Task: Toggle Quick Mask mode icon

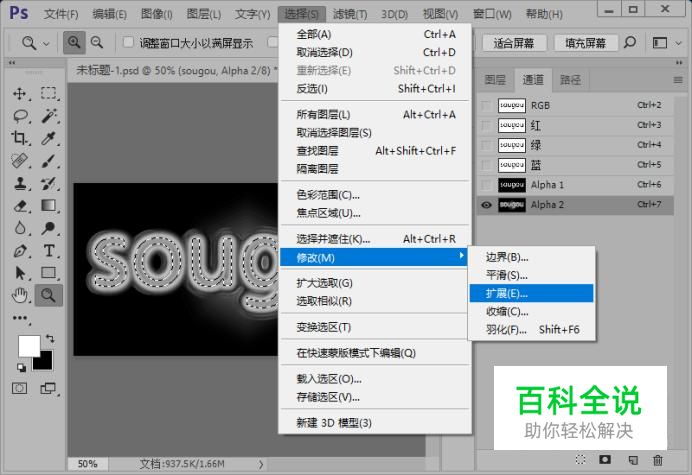Action: pos(19,388)
